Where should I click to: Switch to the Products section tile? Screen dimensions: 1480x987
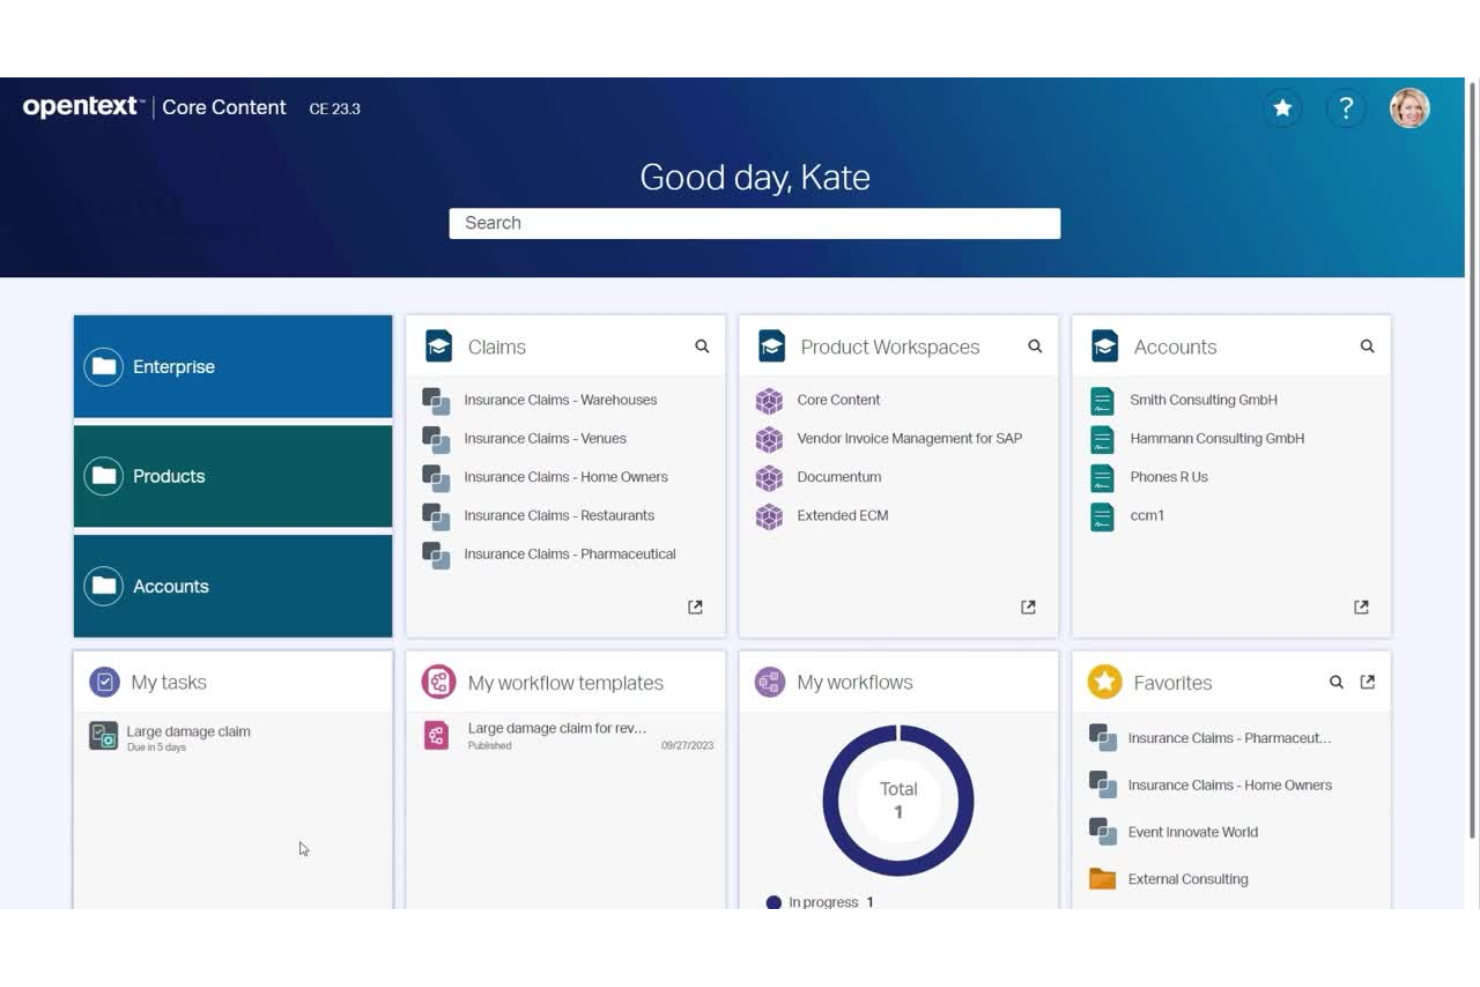click(232, 476)
